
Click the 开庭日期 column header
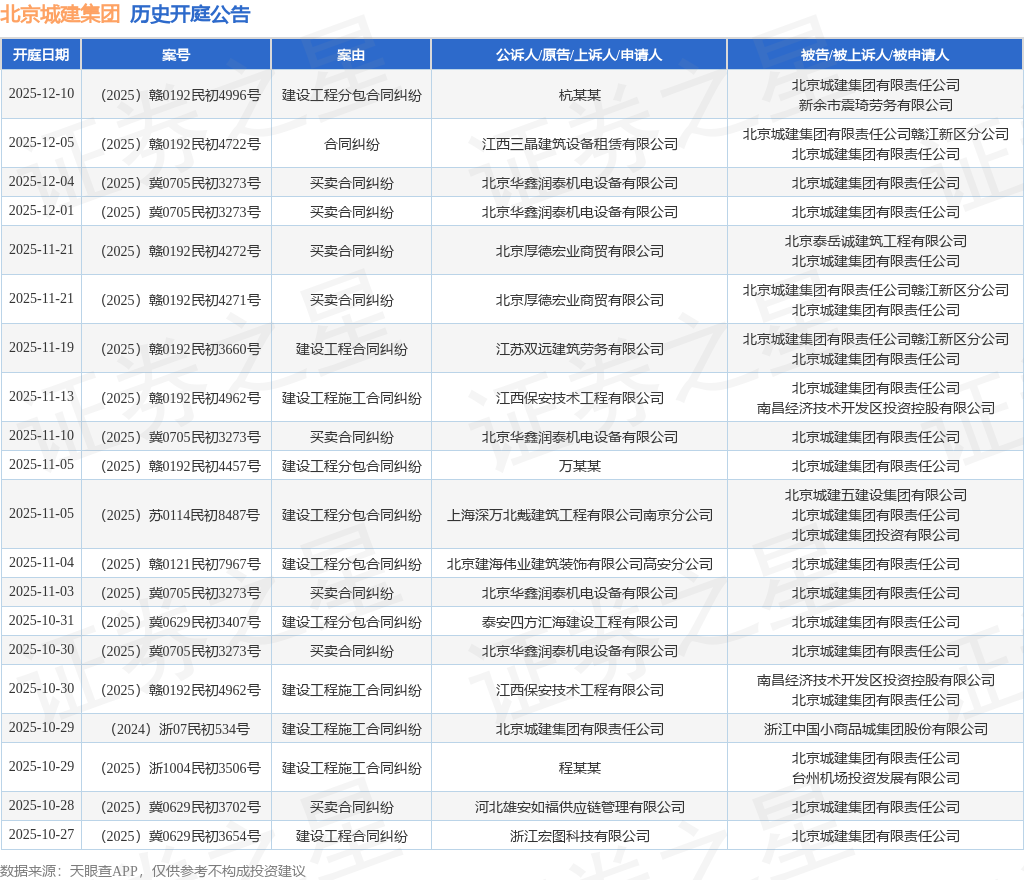point(41,55)
